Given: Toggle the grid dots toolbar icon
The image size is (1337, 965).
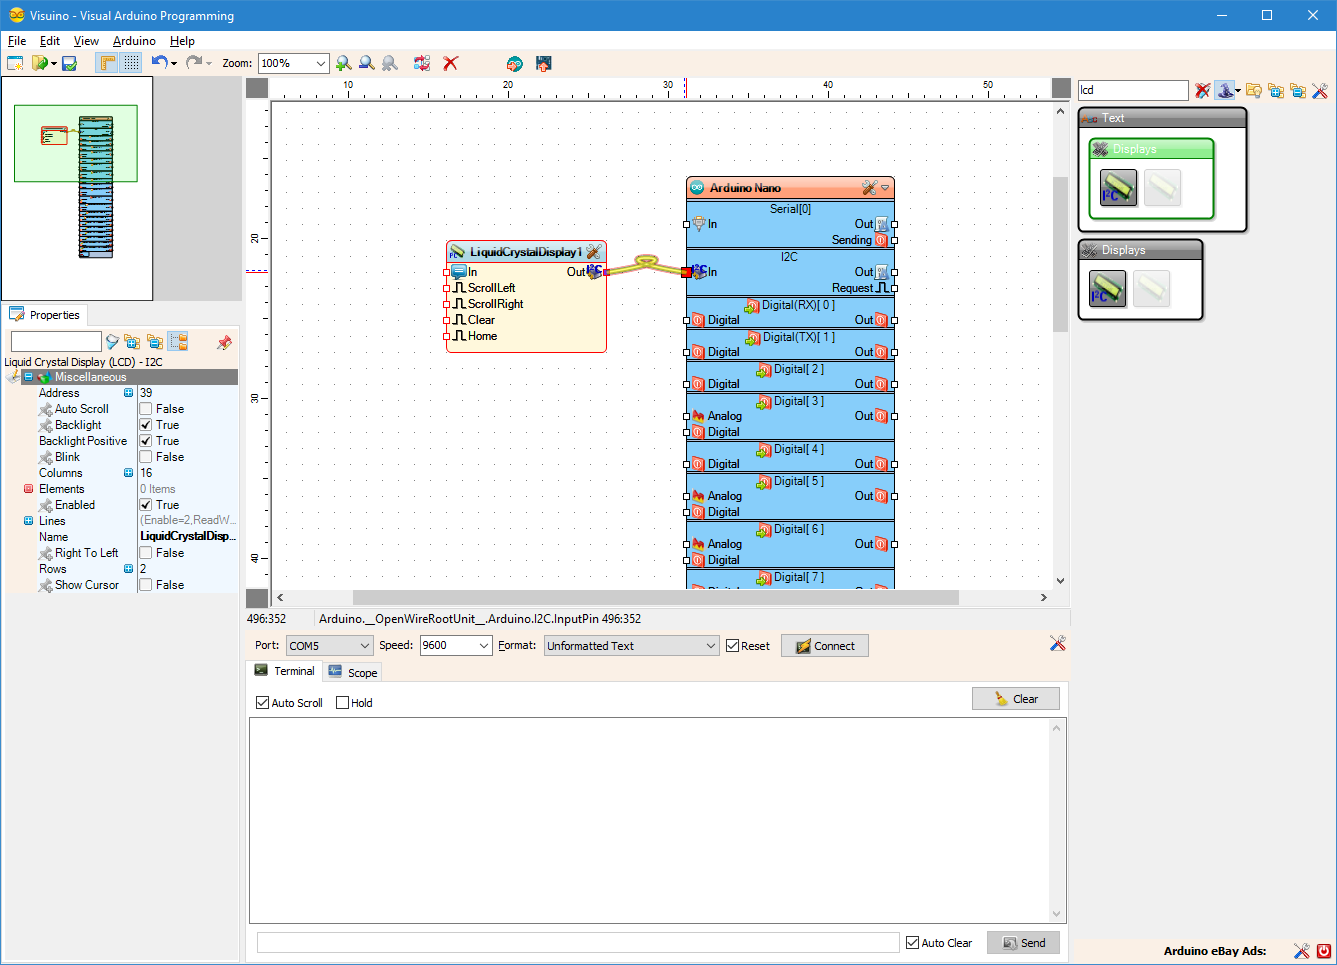Looking at the screenshot, I should 131,63.
